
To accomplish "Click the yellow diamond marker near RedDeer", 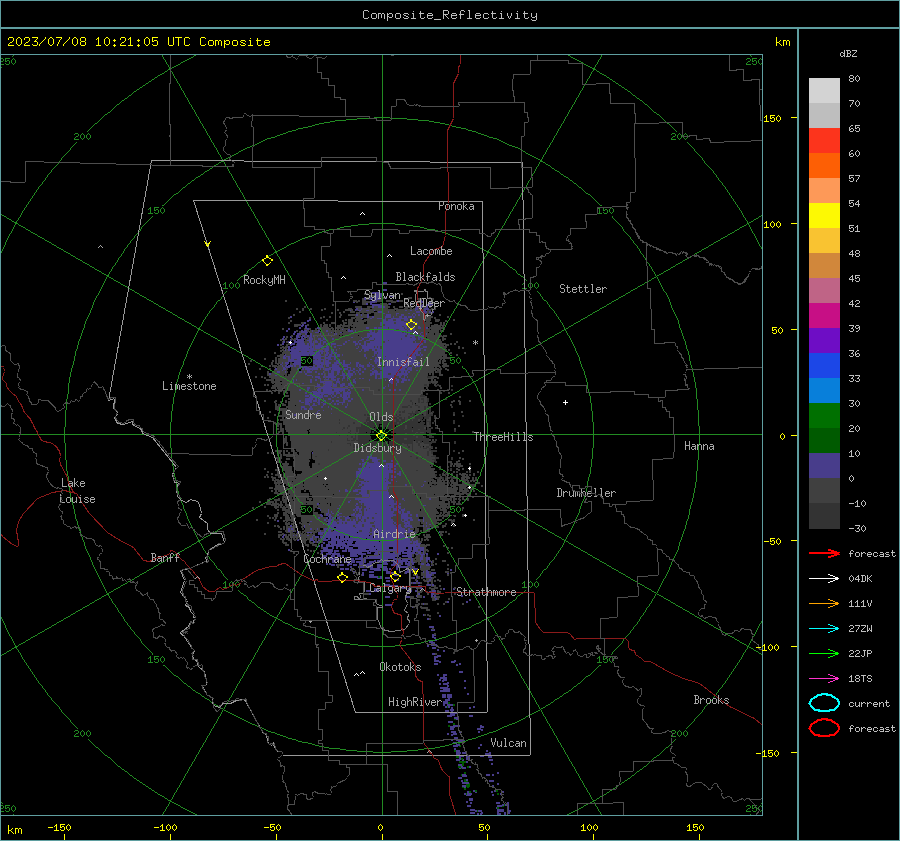I will pos(411,325).
